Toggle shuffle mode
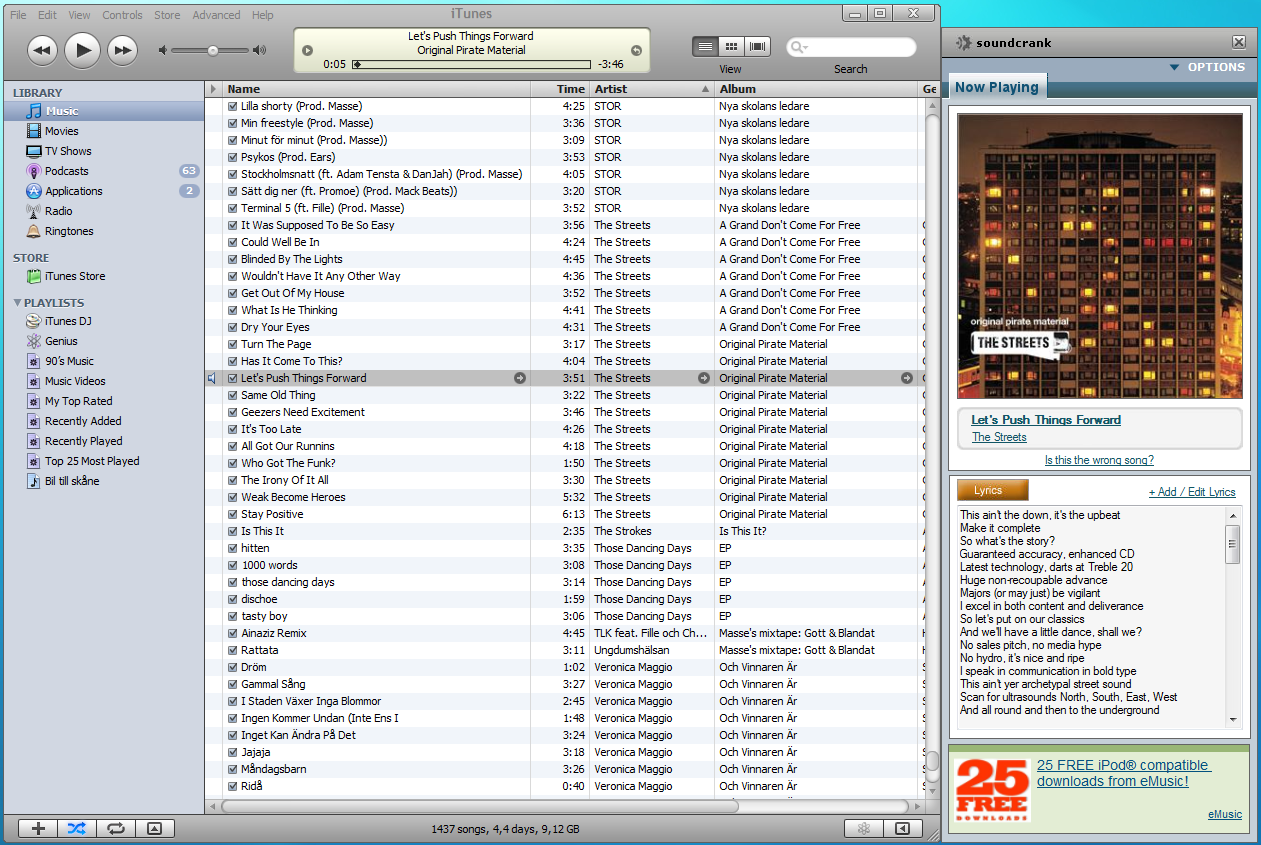1261x845 pixels. tap(77, 828)
